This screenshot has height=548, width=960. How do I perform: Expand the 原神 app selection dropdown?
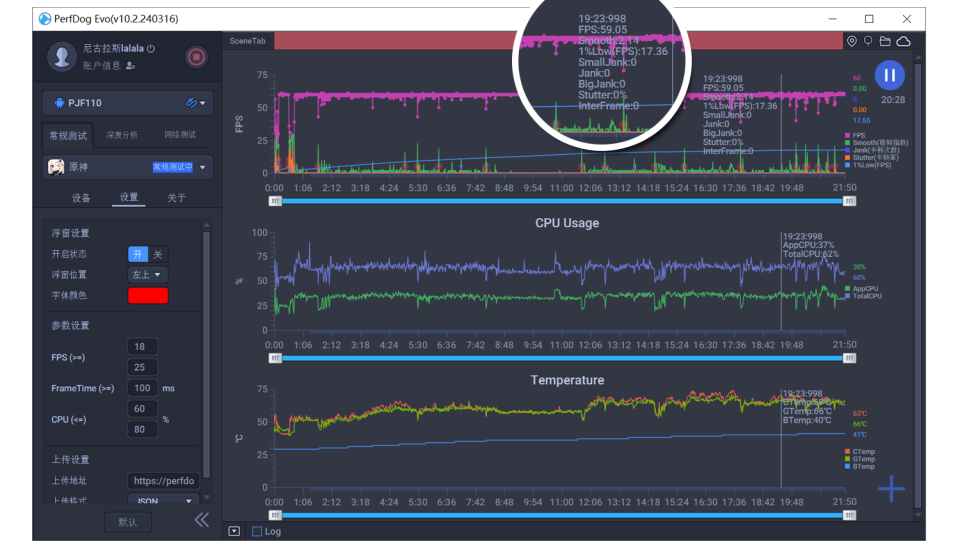pos(204,167)
